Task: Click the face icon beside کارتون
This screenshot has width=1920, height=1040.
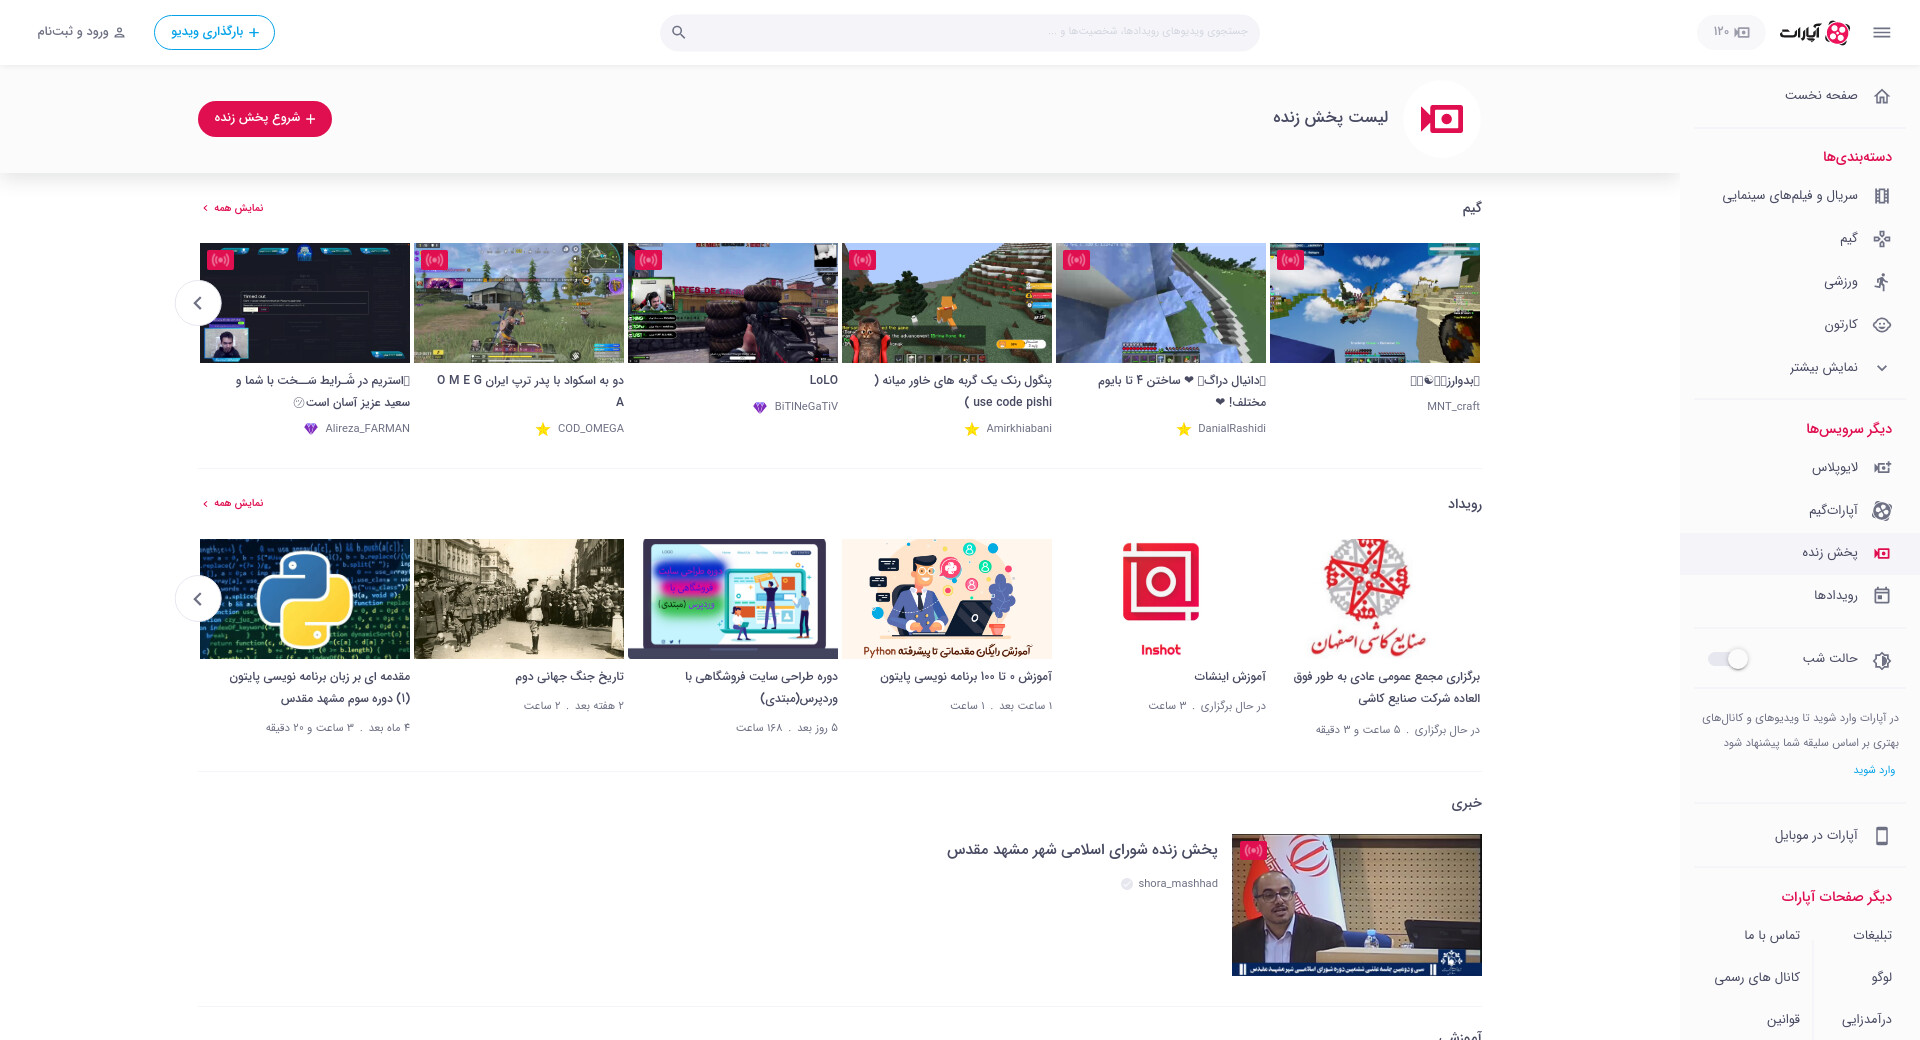Action: 1881,325
